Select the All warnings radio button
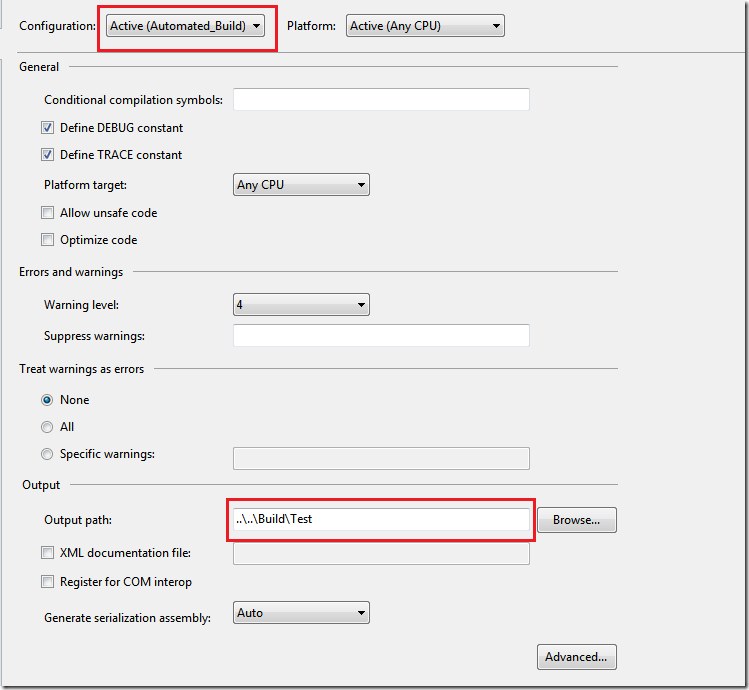This screenshot has width=749, height=690. [48, 427]
